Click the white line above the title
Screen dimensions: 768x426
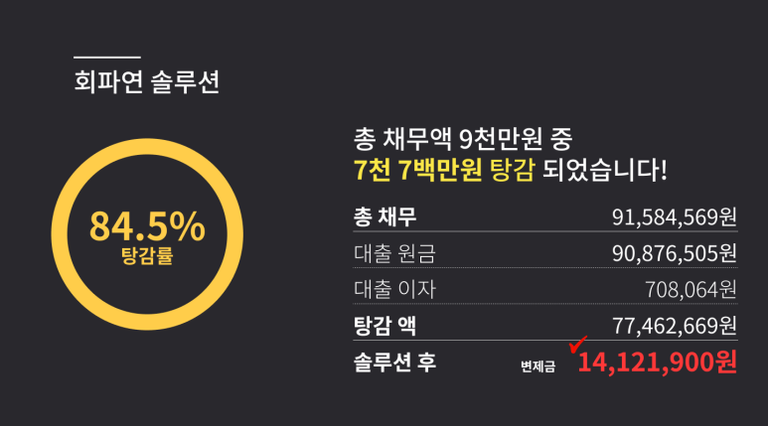[107, 57]
